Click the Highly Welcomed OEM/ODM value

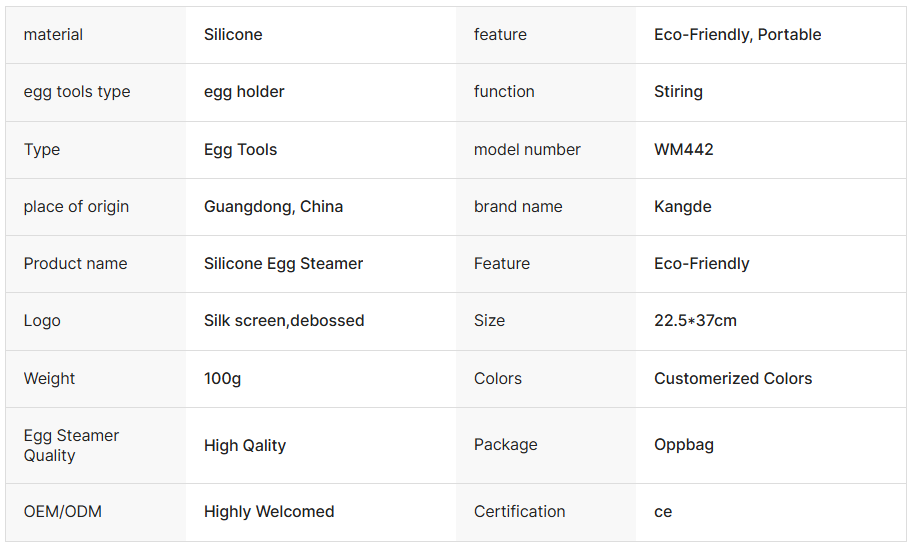[x=269, y=512]
